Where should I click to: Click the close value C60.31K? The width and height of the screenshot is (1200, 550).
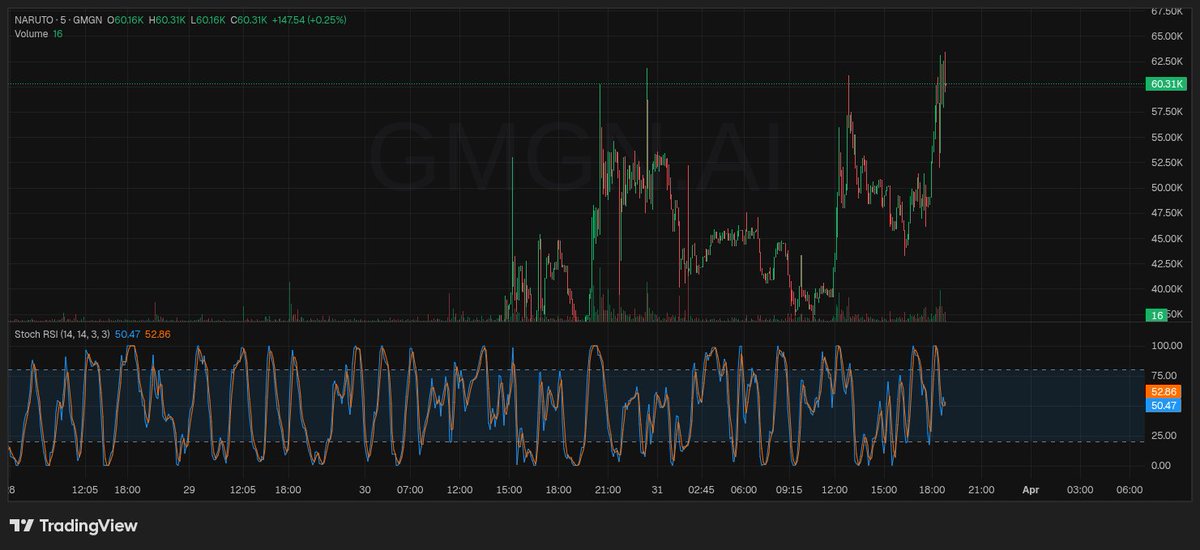(x=250, y=20)
